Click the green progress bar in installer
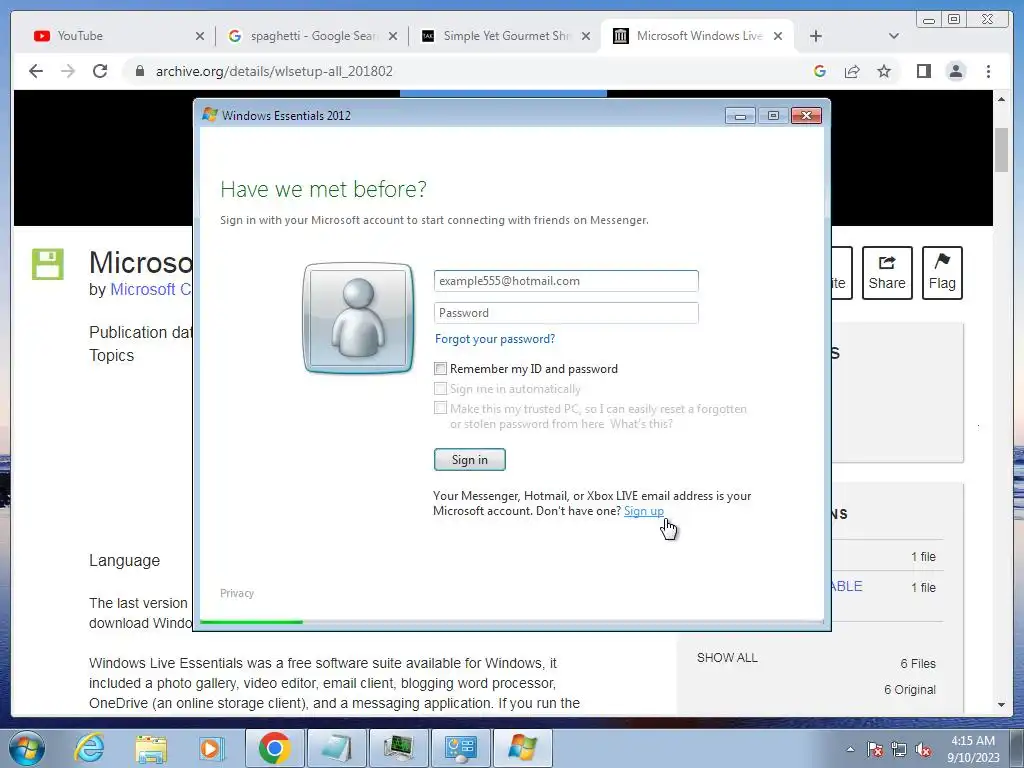The image size is (1024, 768). (251, 622)
